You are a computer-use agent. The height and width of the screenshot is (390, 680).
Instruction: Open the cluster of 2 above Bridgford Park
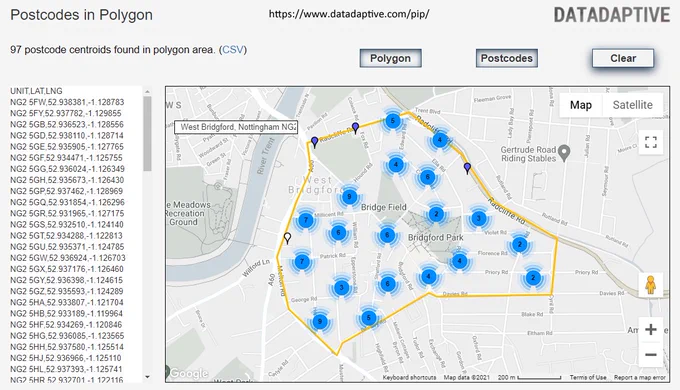pos(436,214)
